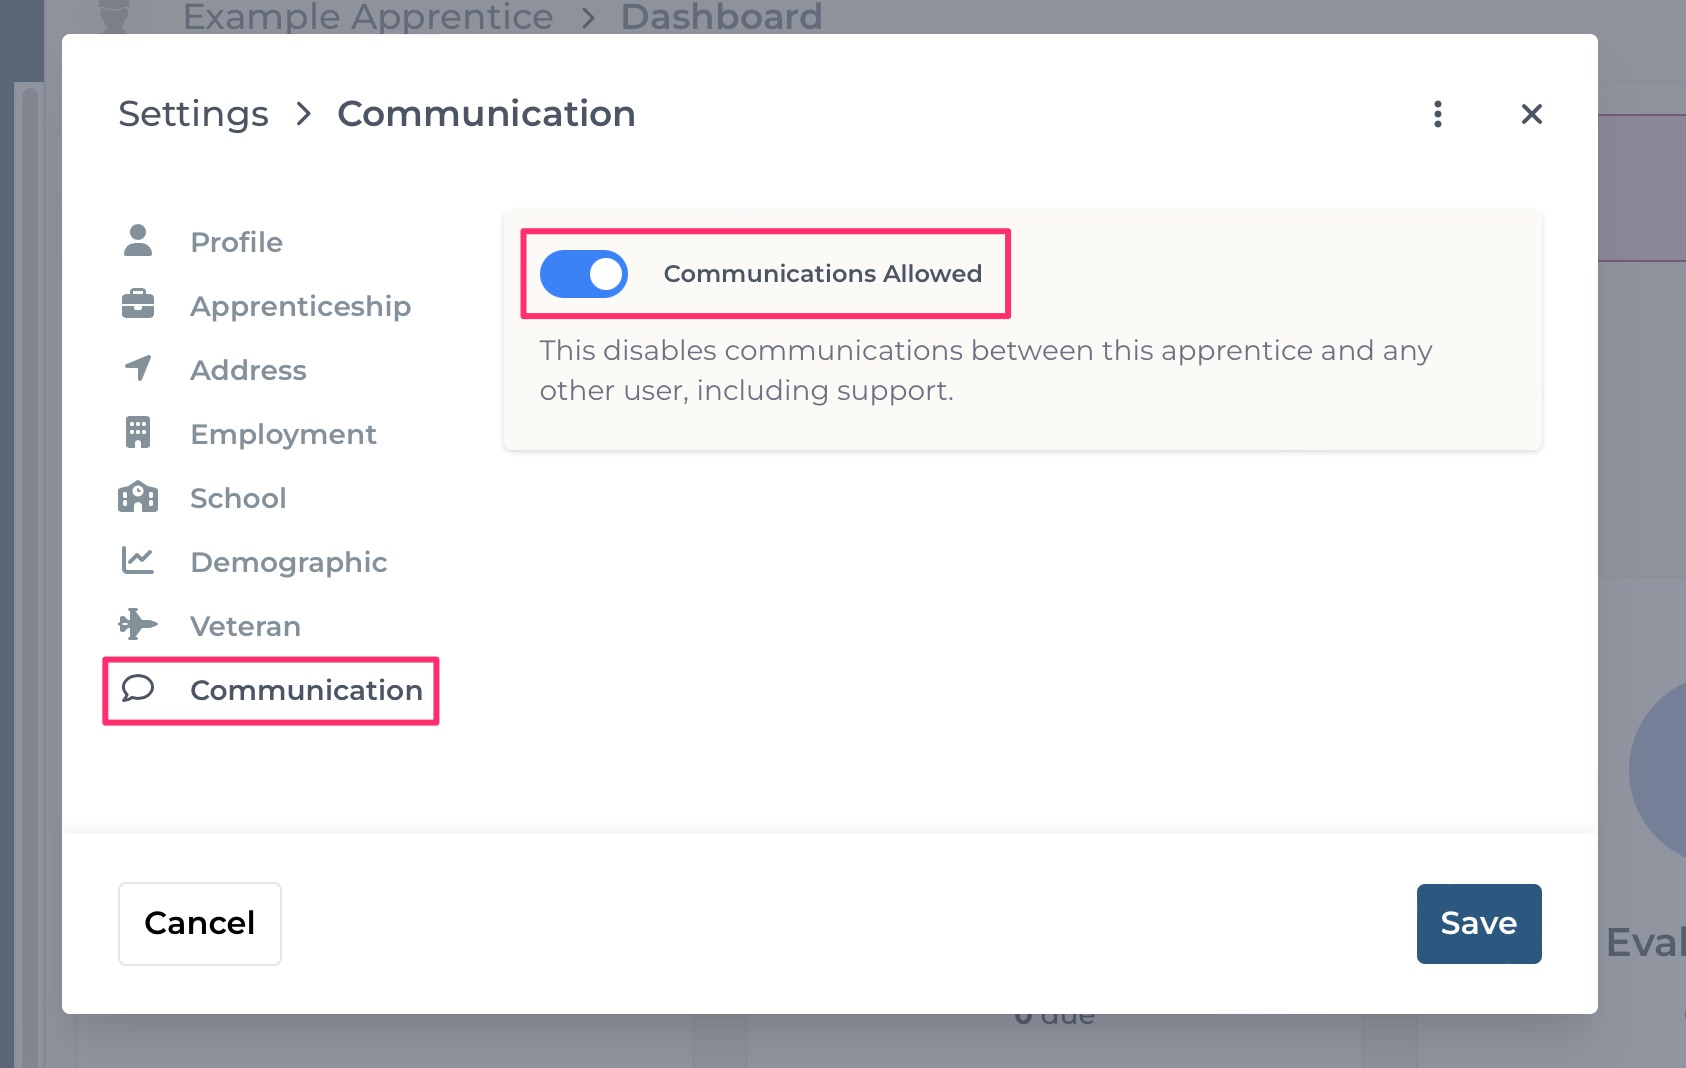Click the Demographic chart icon
1686x1068 pixels.
(x=138, y=560)
